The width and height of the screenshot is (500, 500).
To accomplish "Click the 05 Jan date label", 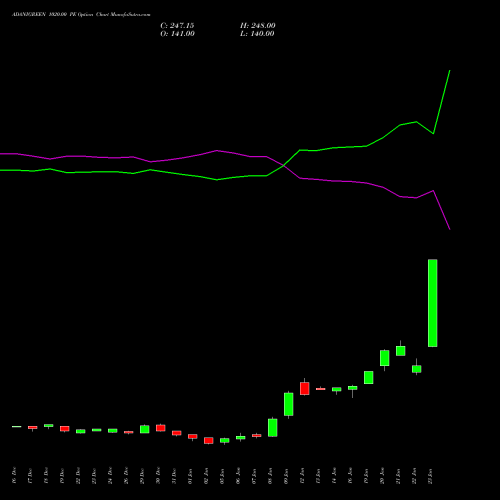I will (x=222, y=476).
